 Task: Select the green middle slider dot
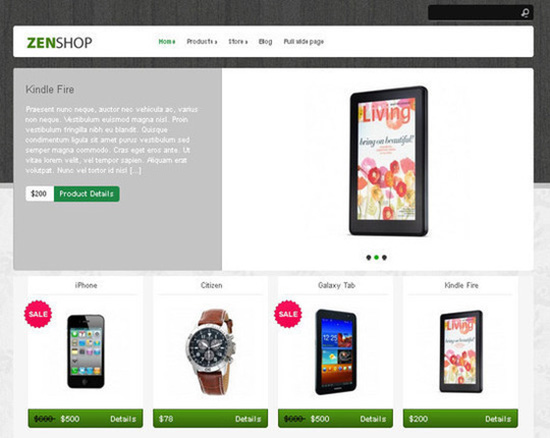point(376,257)
